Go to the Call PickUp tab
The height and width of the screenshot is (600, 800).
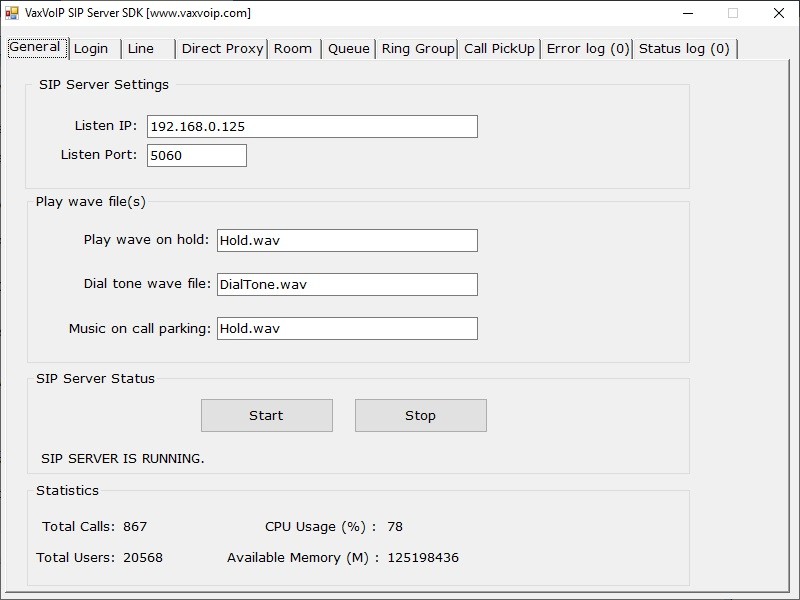499,48
